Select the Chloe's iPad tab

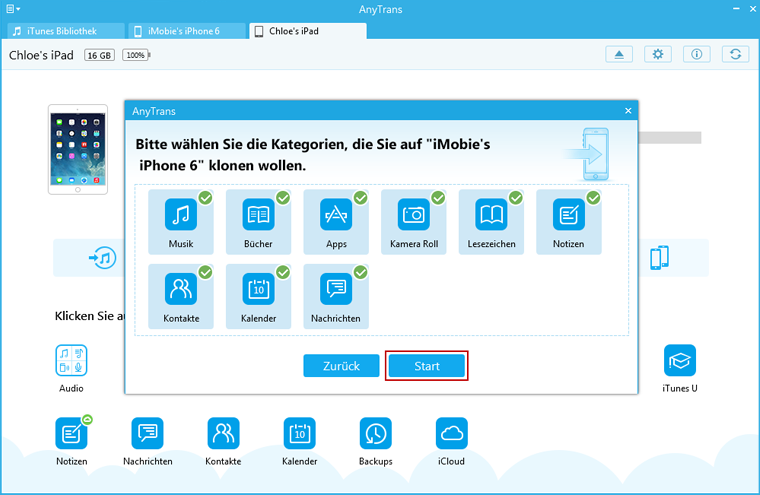pos(308,31)
